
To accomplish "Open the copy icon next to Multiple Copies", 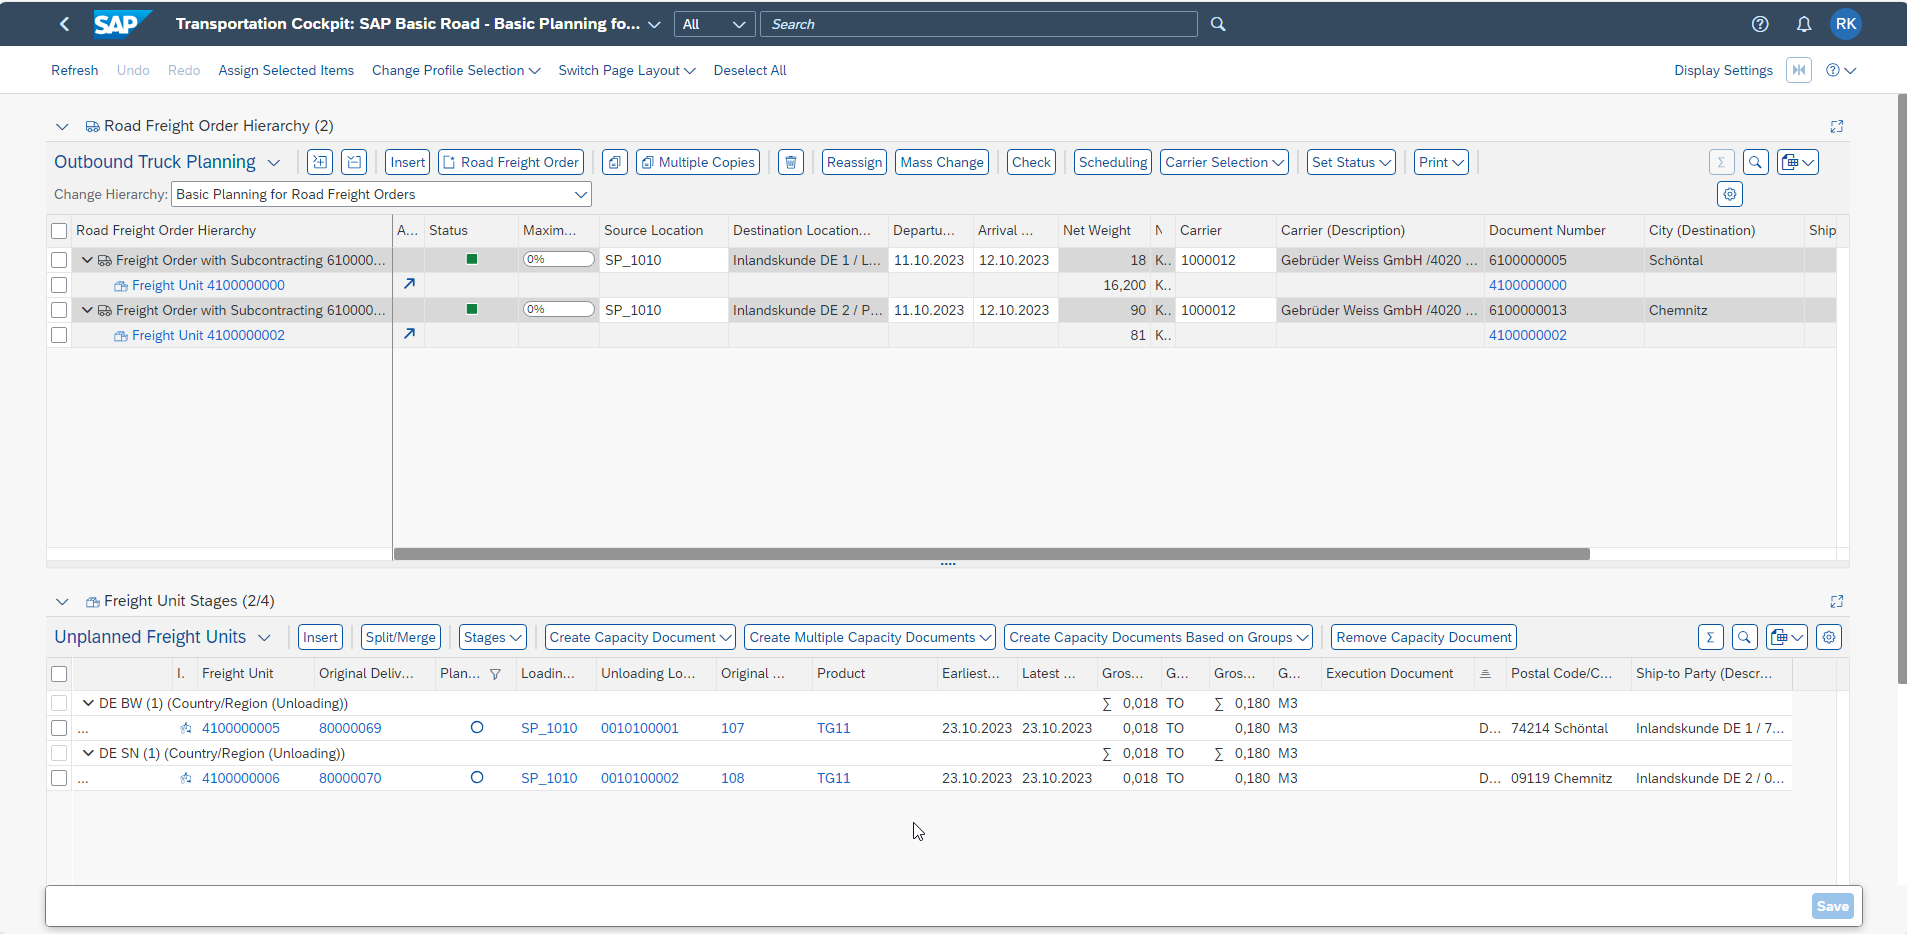I will point(614,161).
